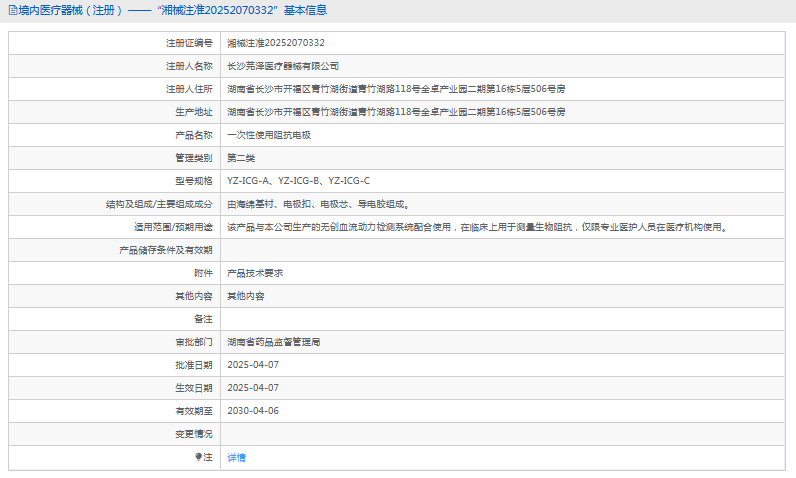
Task: Click the 型号规格 label
Action: coord(194,181)
